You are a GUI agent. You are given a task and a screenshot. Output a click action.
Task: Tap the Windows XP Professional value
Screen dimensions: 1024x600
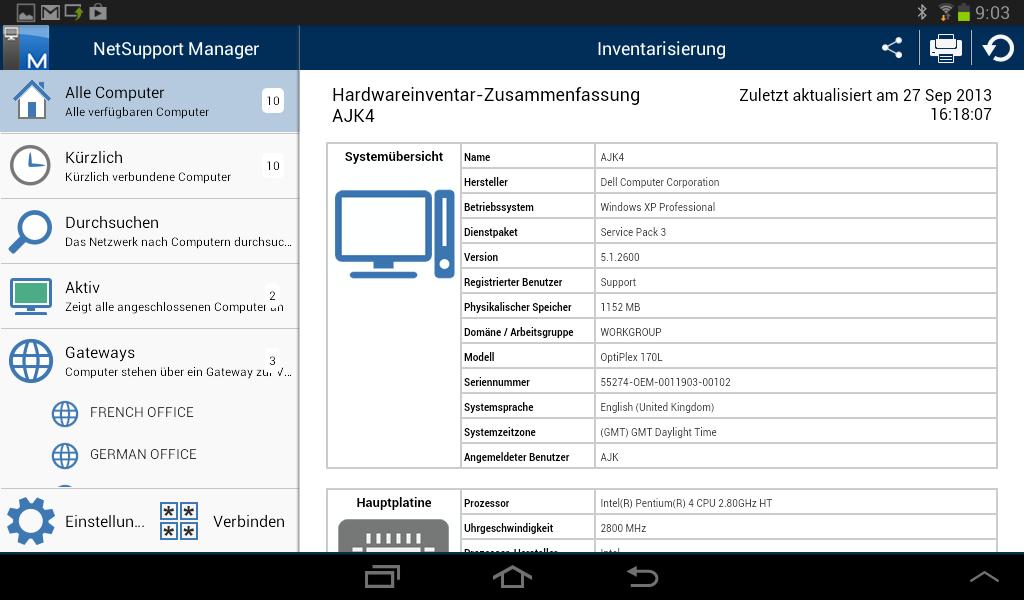point(658,207)
